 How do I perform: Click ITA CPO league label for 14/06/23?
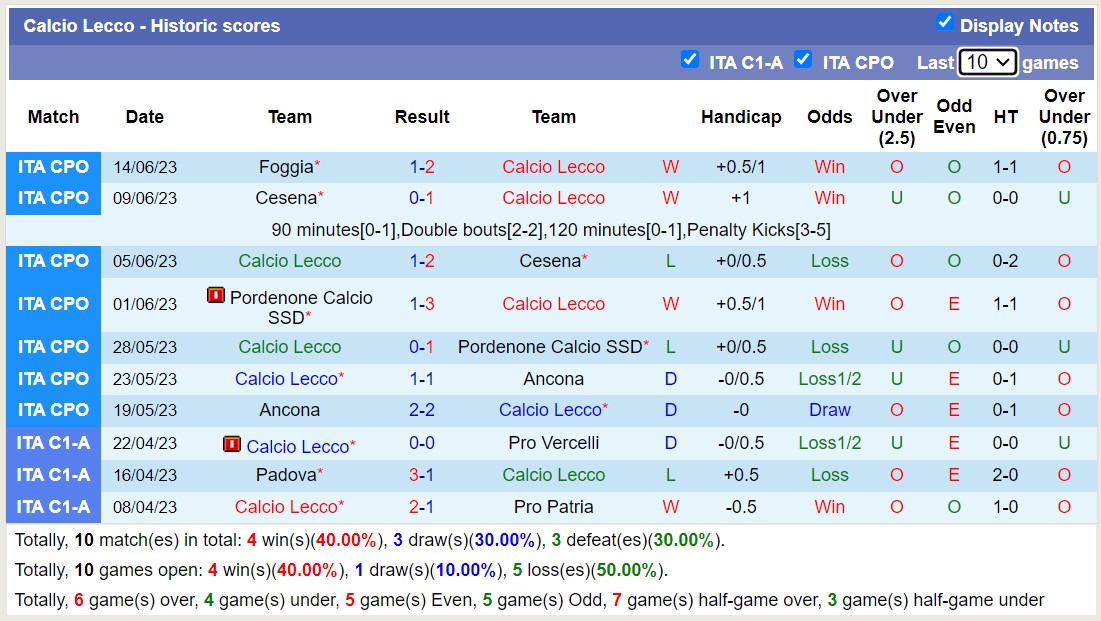[x=53, y=167]
